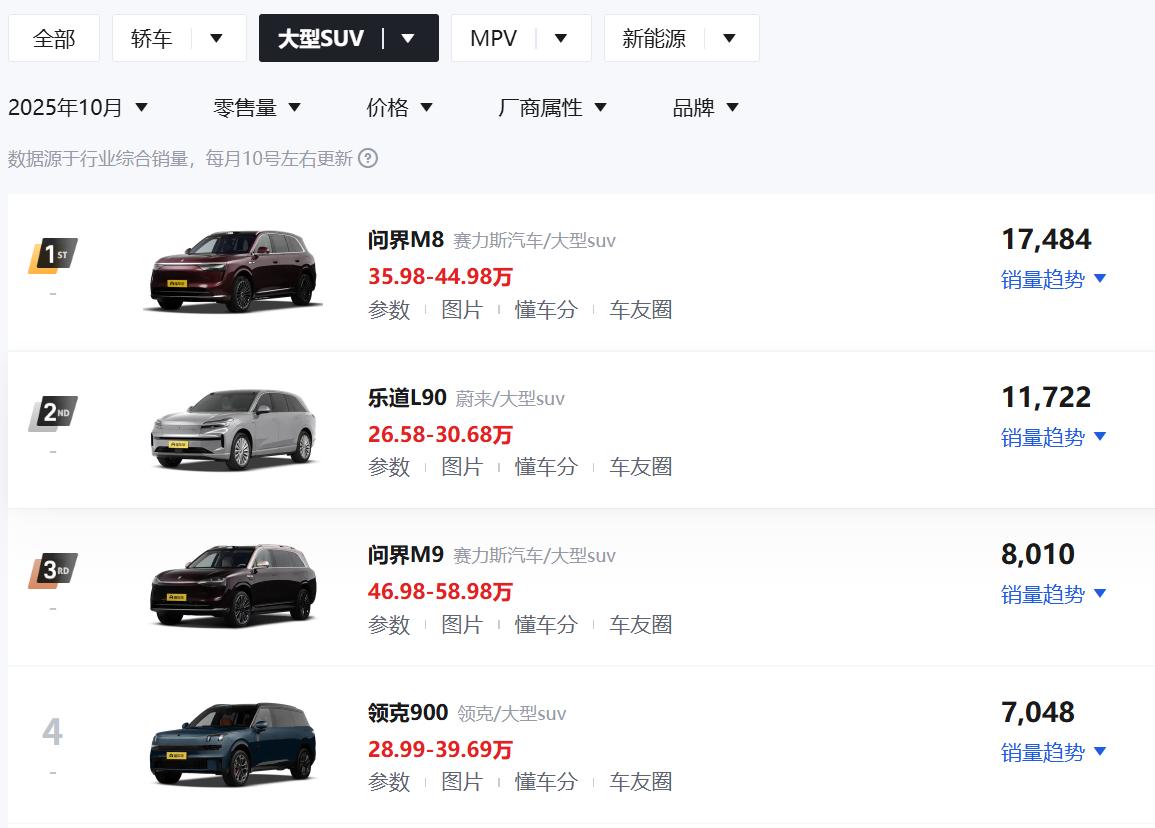Screen dimensions: 1155x828
Task: Click the 3rd place rank badge
Action: [53, 570]
